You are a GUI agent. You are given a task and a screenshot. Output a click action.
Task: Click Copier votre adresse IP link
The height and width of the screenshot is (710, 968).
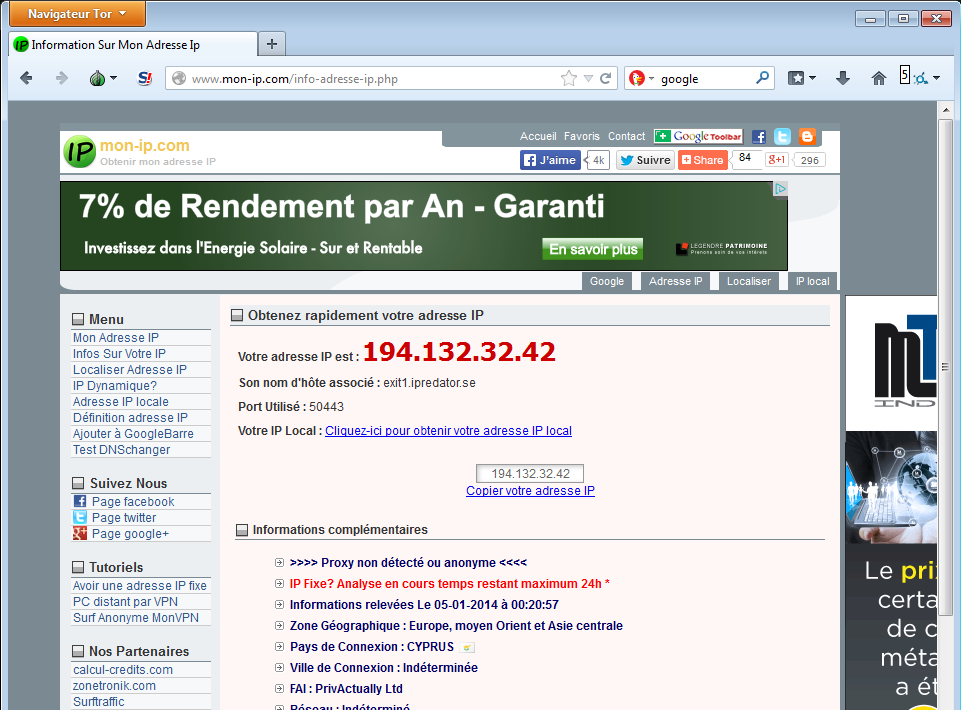(x=530, y=491)
